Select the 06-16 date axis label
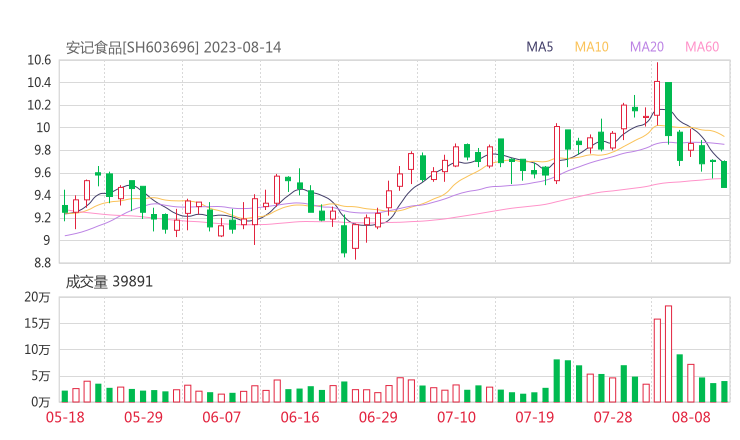This screenshot has height=440, width=740. (x=300, y=417)
